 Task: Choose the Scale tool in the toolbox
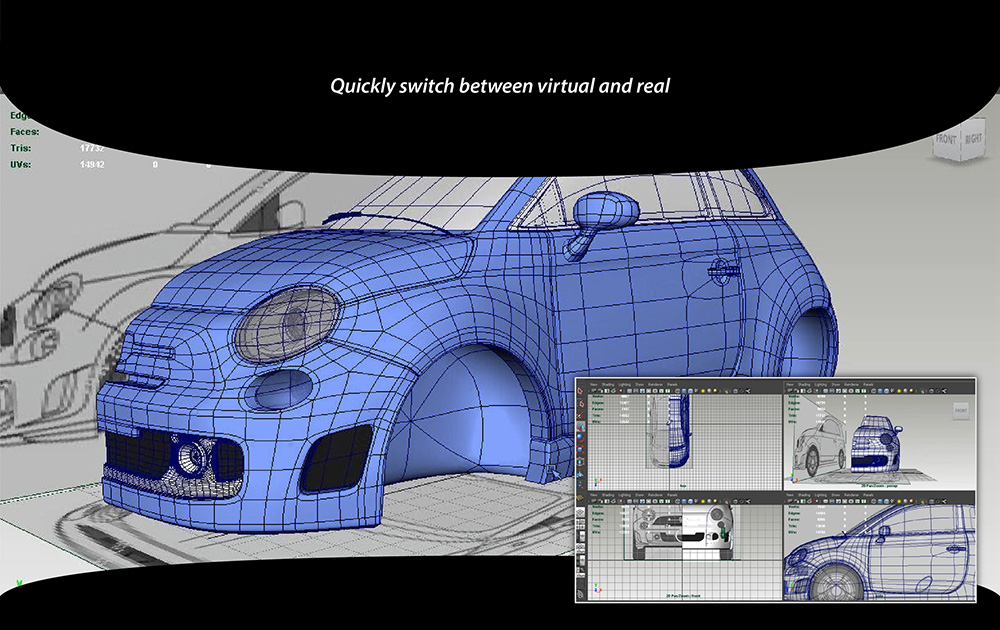[580, 450]
